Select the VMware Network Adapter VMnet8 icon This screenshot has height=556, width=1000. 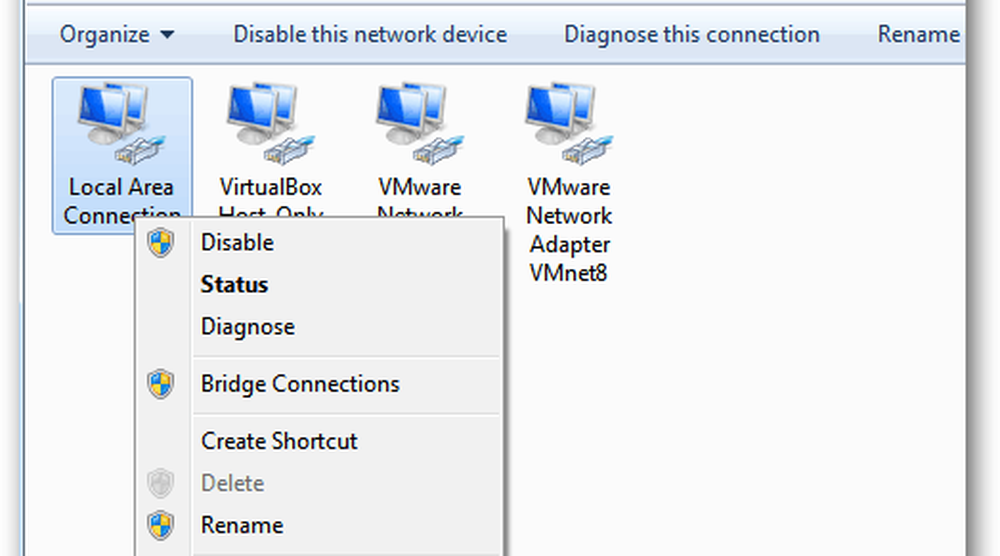pos(569,123)
